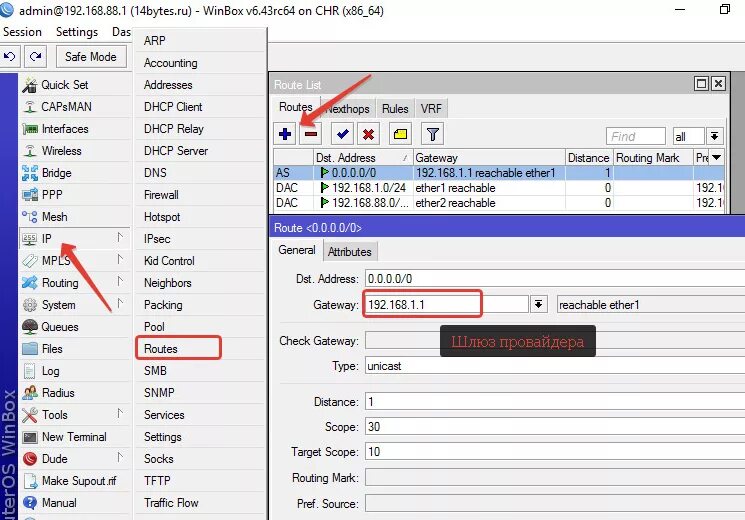Switch to VRF tab
745x520 pixels.
pyautogui.click(x=431, y=109)
